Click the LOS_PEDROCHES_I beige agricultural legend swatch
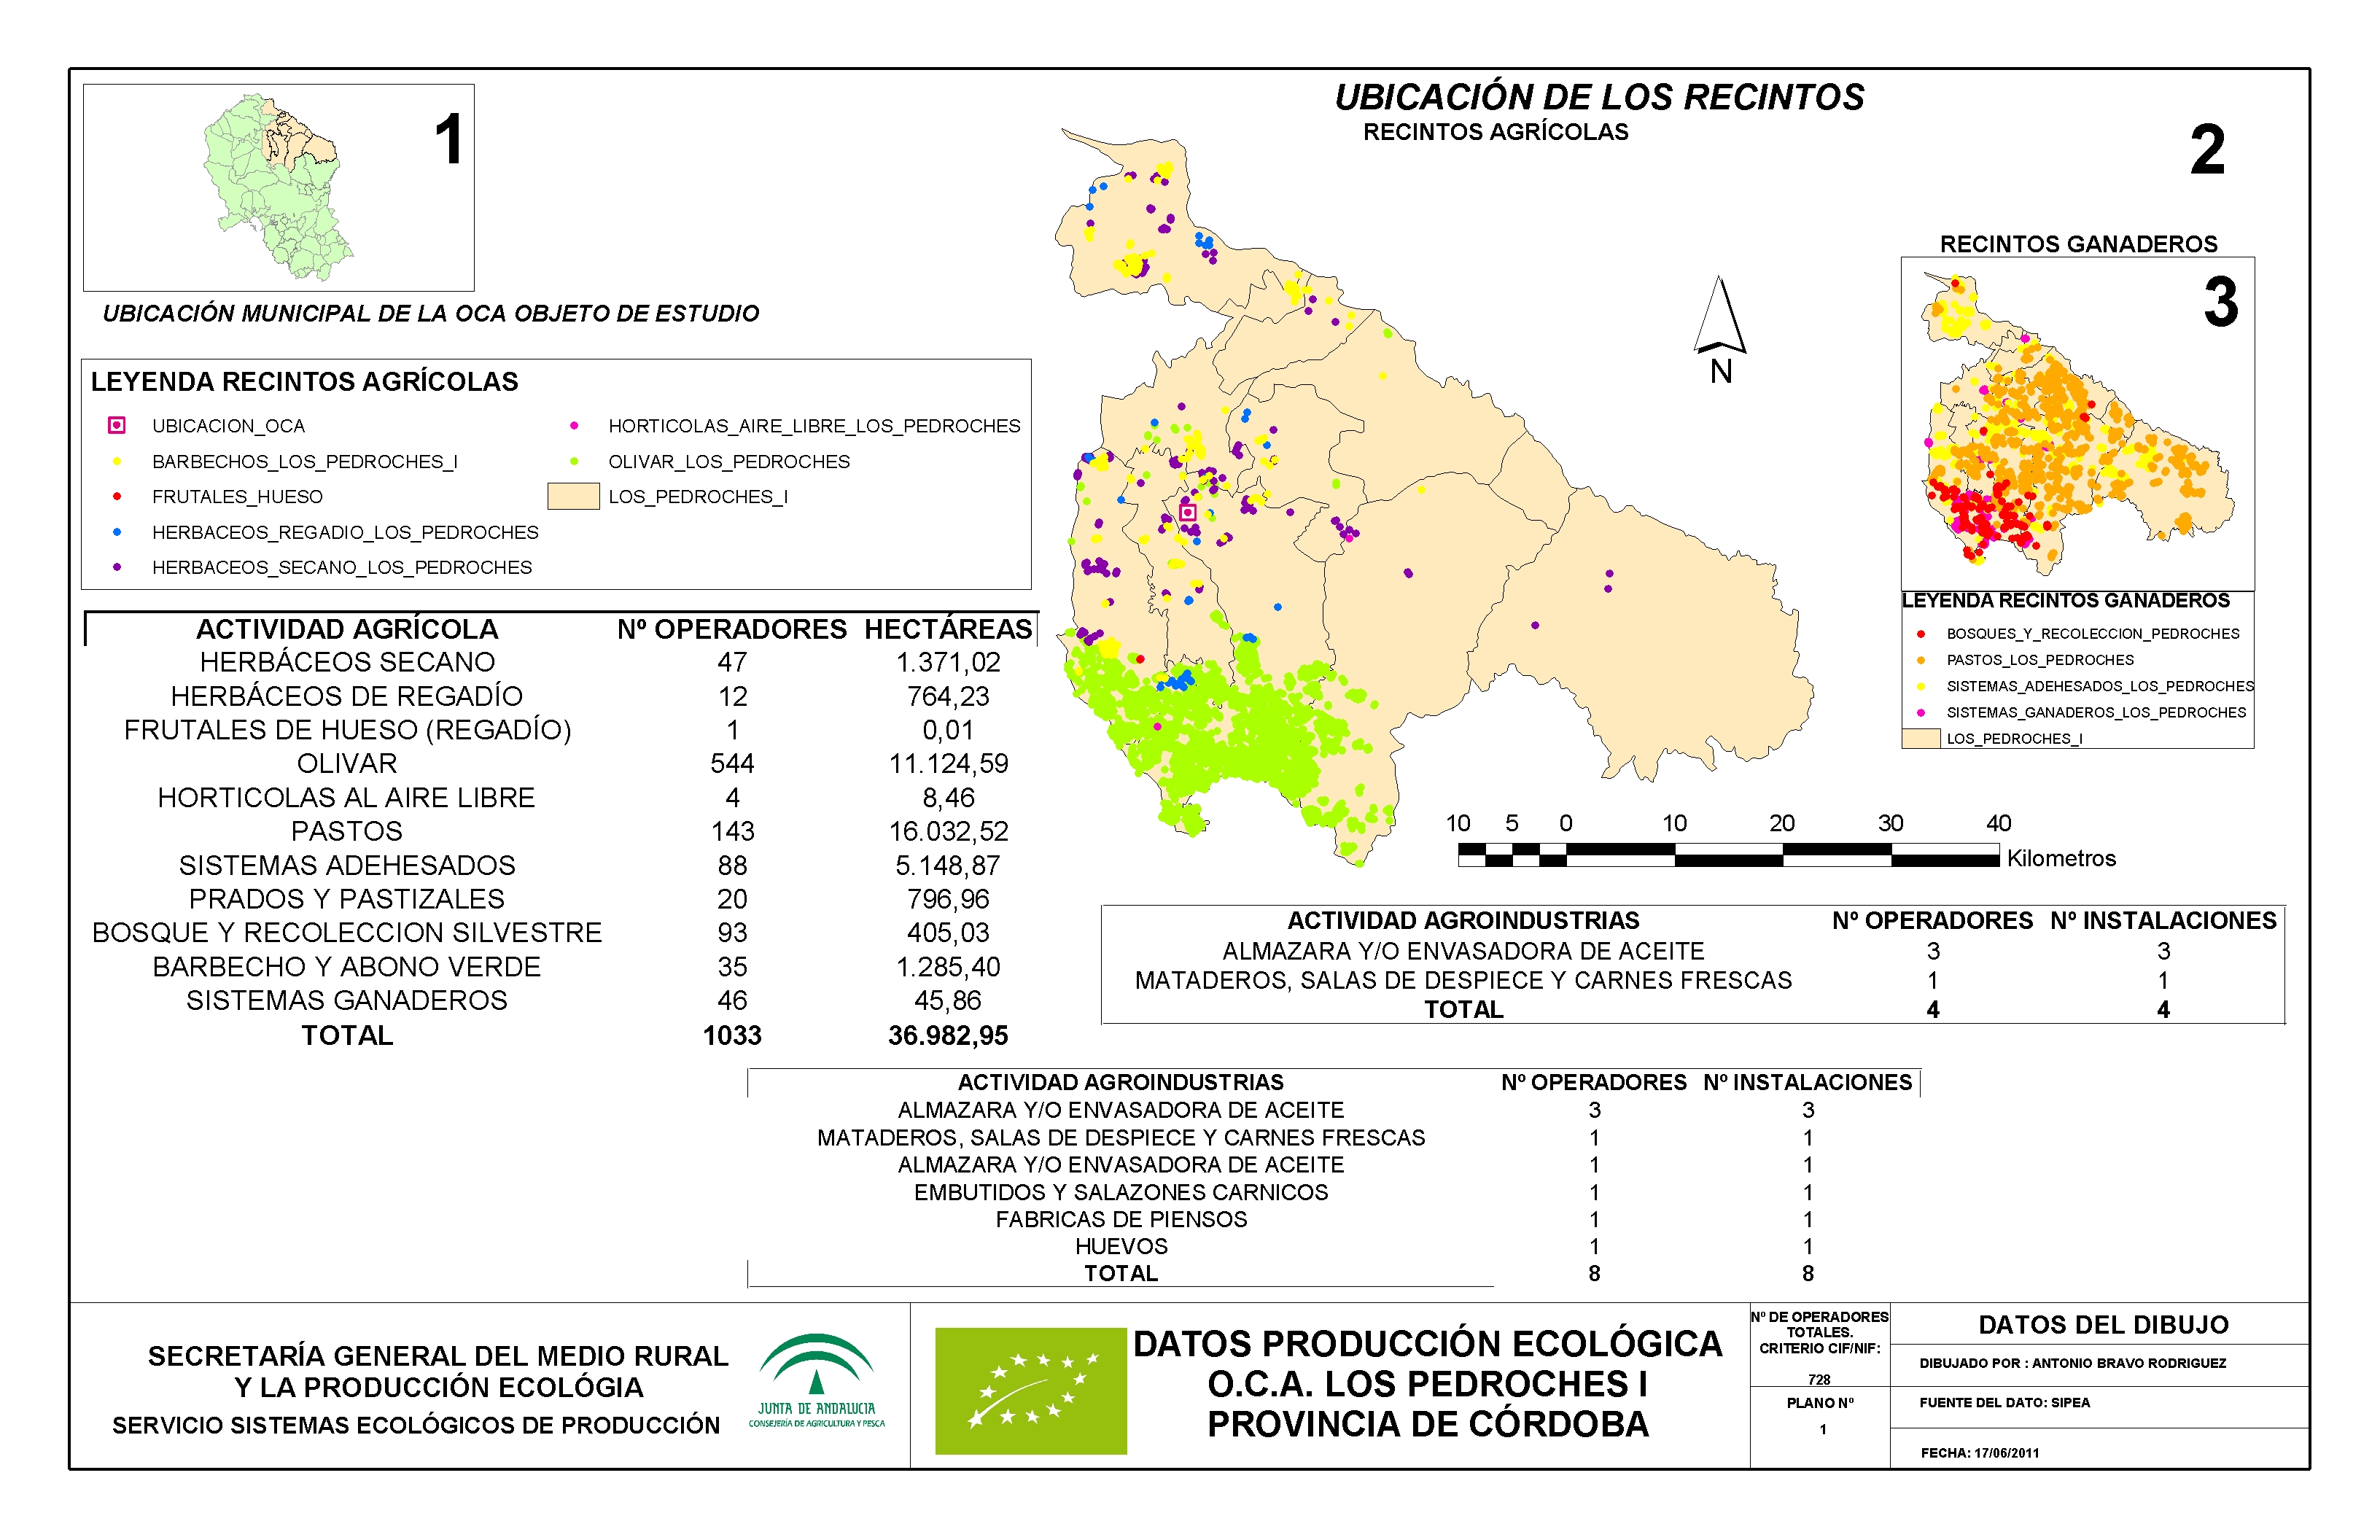Image resolution: width=2380 pixels, height=1540 pixels. (573, 496)
